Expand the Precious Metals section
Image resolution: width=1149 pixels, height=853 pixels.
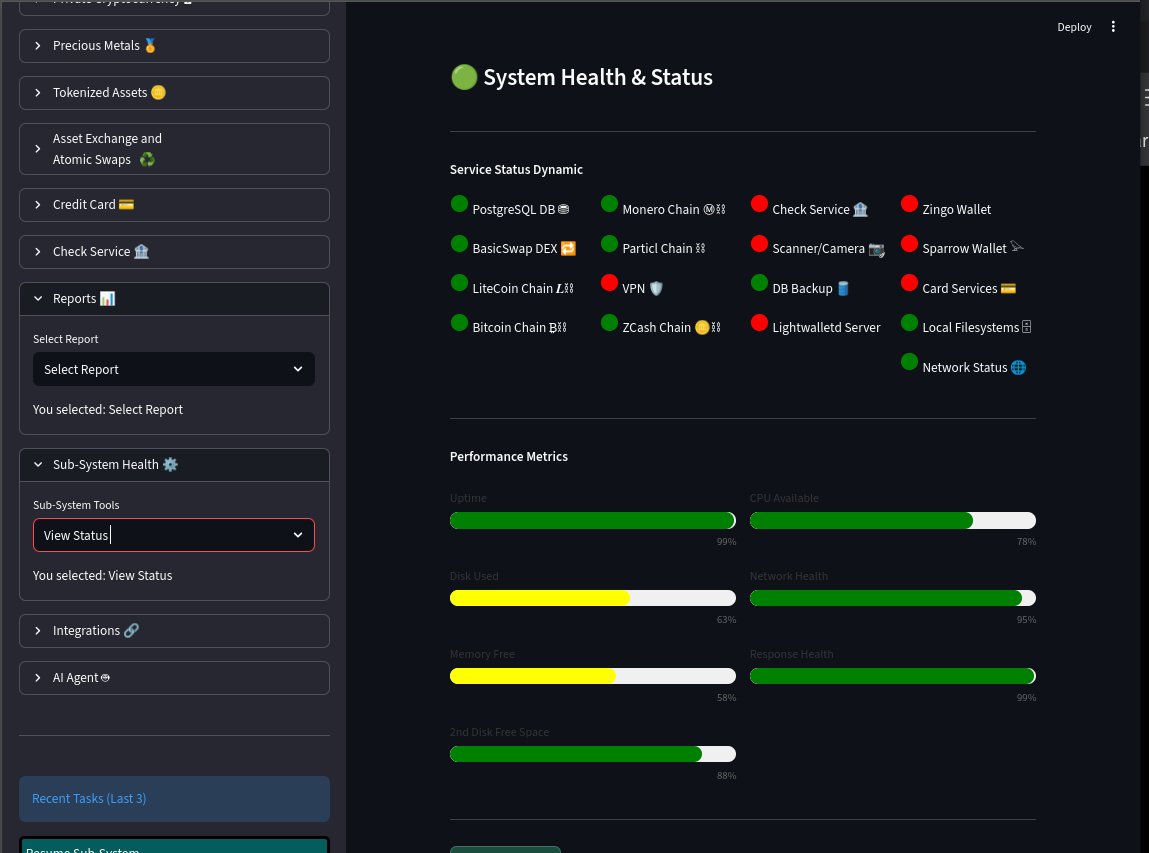tap(174, 46)
